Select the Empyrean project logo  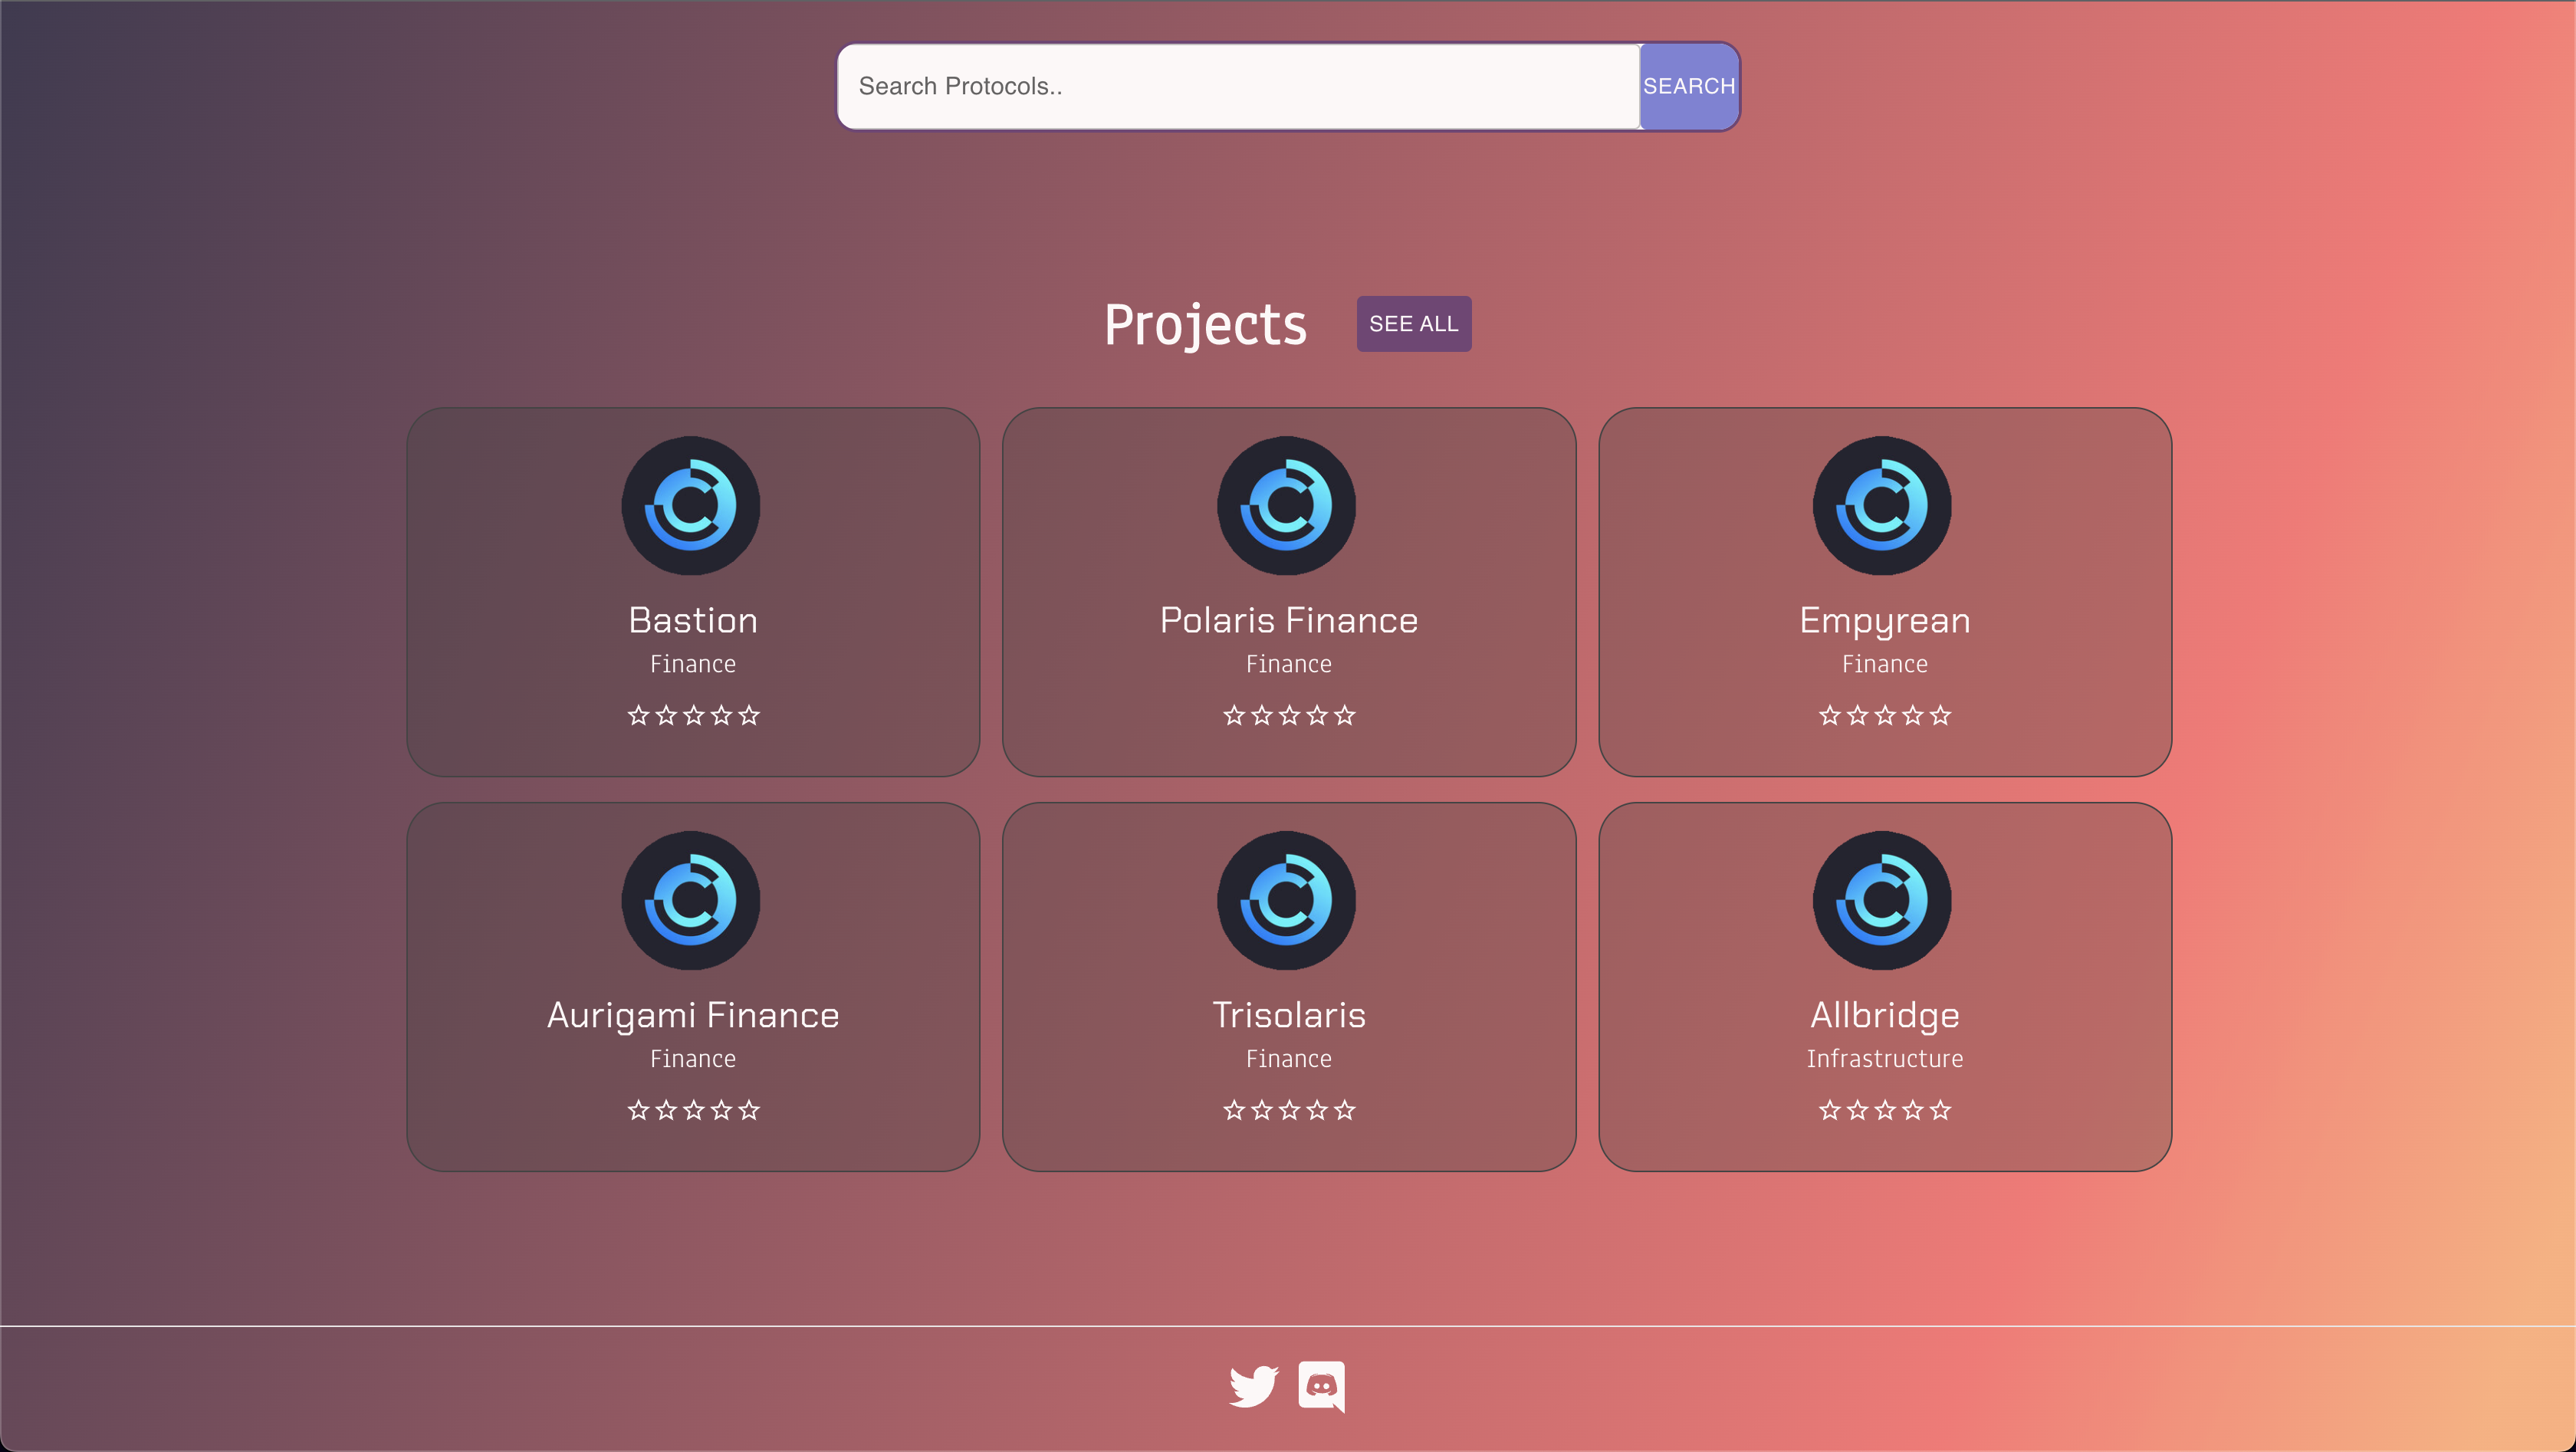tap(1882, 506)
